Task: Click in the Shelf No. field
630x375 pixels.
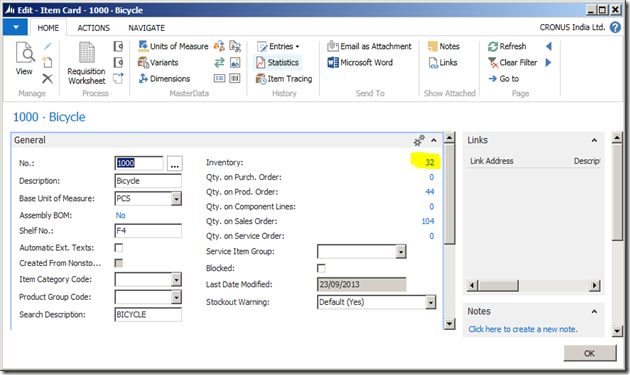Action: [x=148, y=231]
